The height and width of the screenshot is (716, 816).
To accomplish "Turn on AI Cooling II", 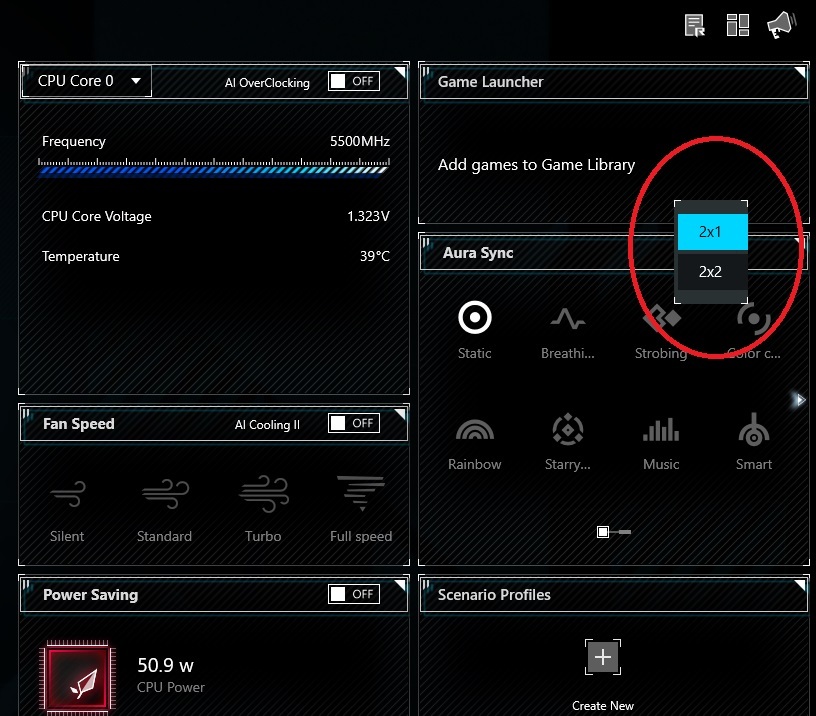I will coord(354,423).
